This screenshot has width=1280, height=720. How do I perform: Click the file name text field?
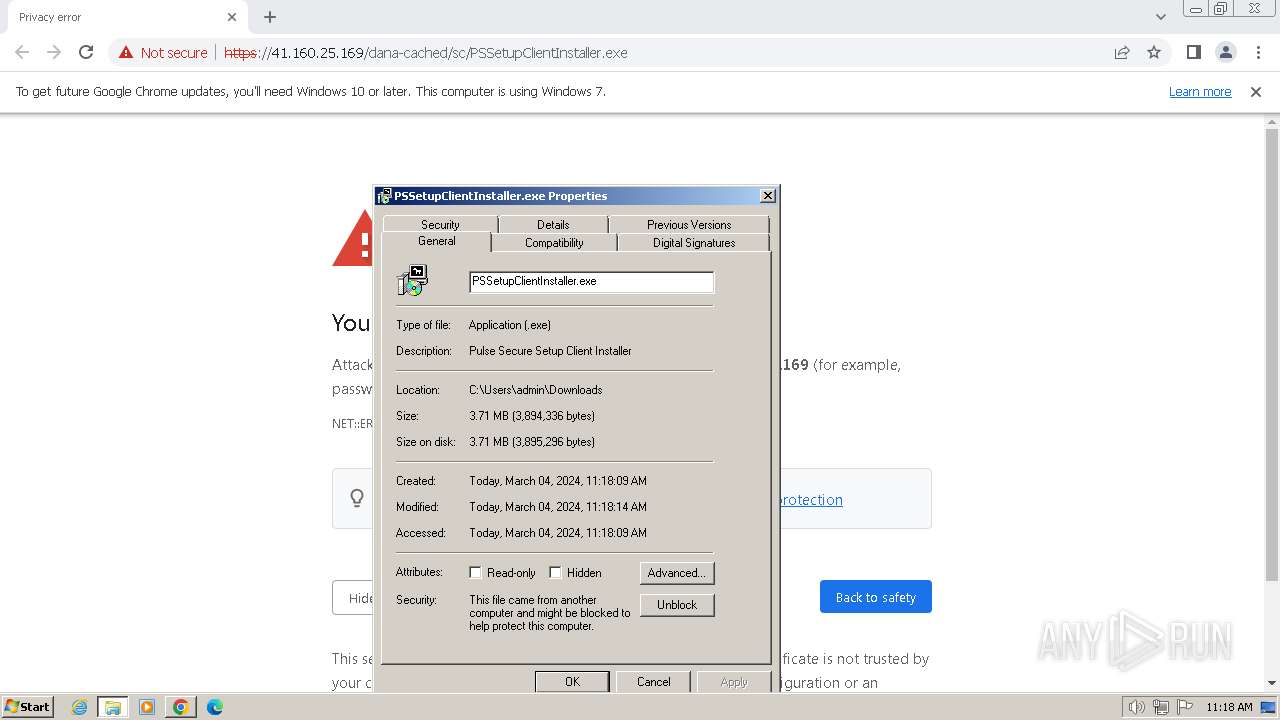click(591, 282)
